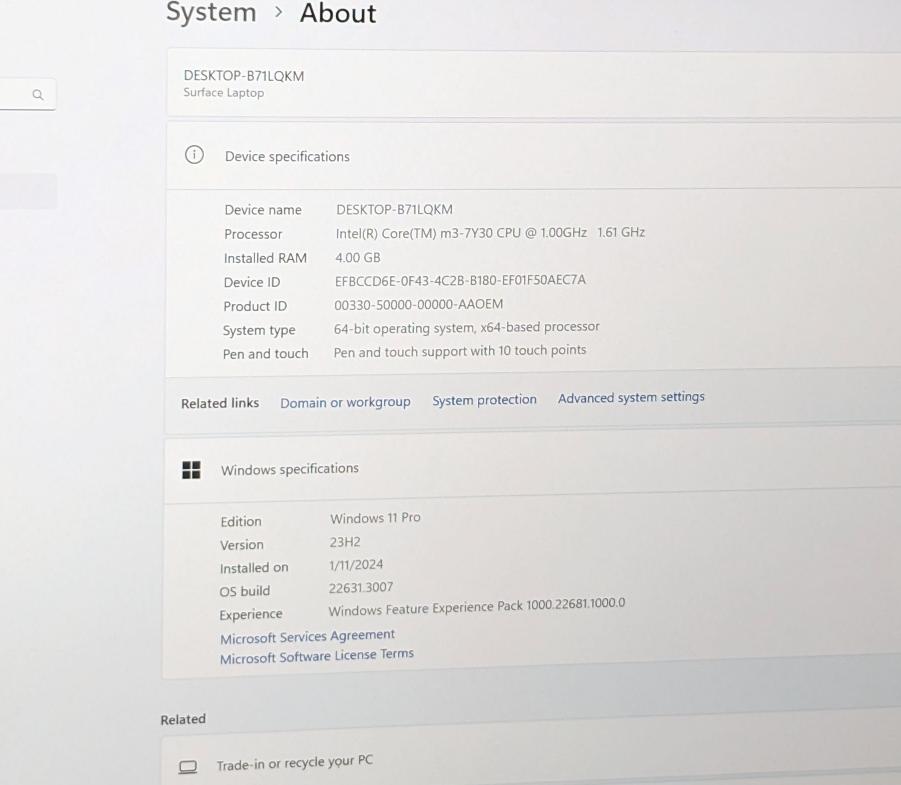This screenshot has height=785, width=901.
Task: Click the settings search input field
Action: tap(28, 94)
